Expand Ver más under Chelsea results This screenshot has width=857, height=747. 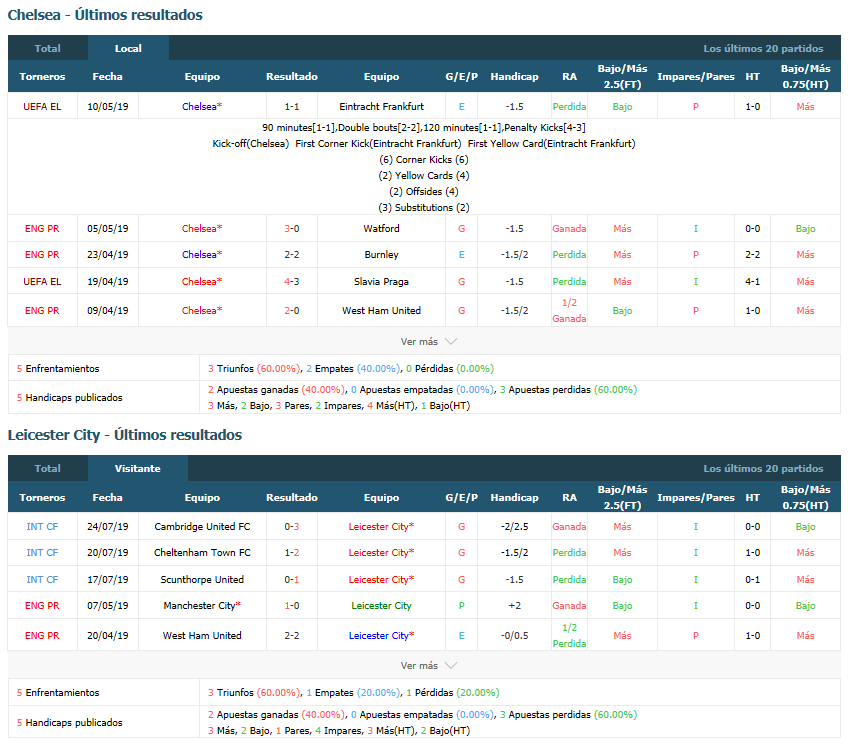[x=428, y=342]
